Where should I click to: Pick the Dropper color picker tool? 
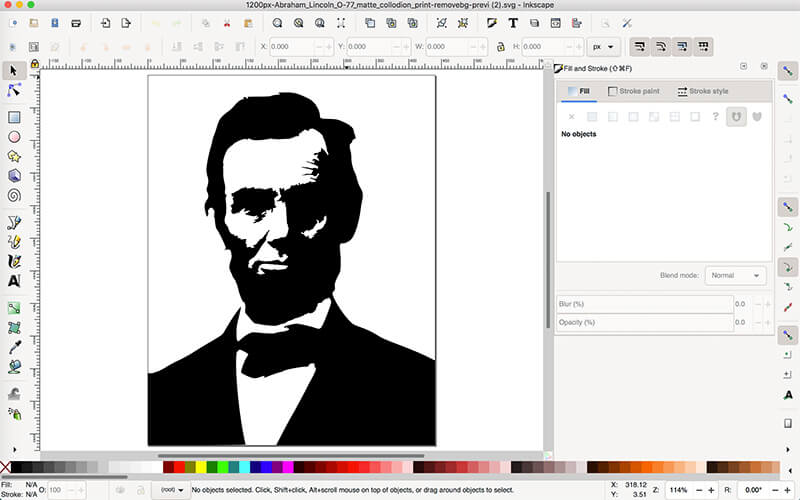coord(14,347)
